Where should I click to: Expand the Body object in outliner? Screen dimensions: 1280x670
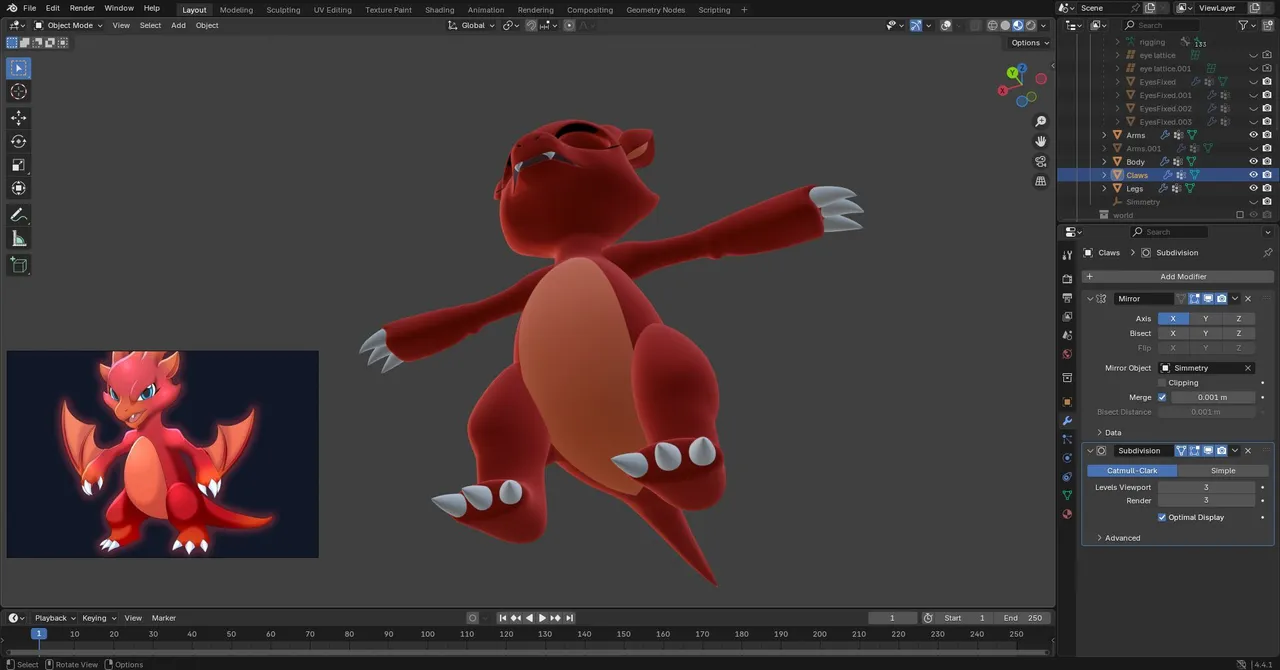tap(1105, 161)
